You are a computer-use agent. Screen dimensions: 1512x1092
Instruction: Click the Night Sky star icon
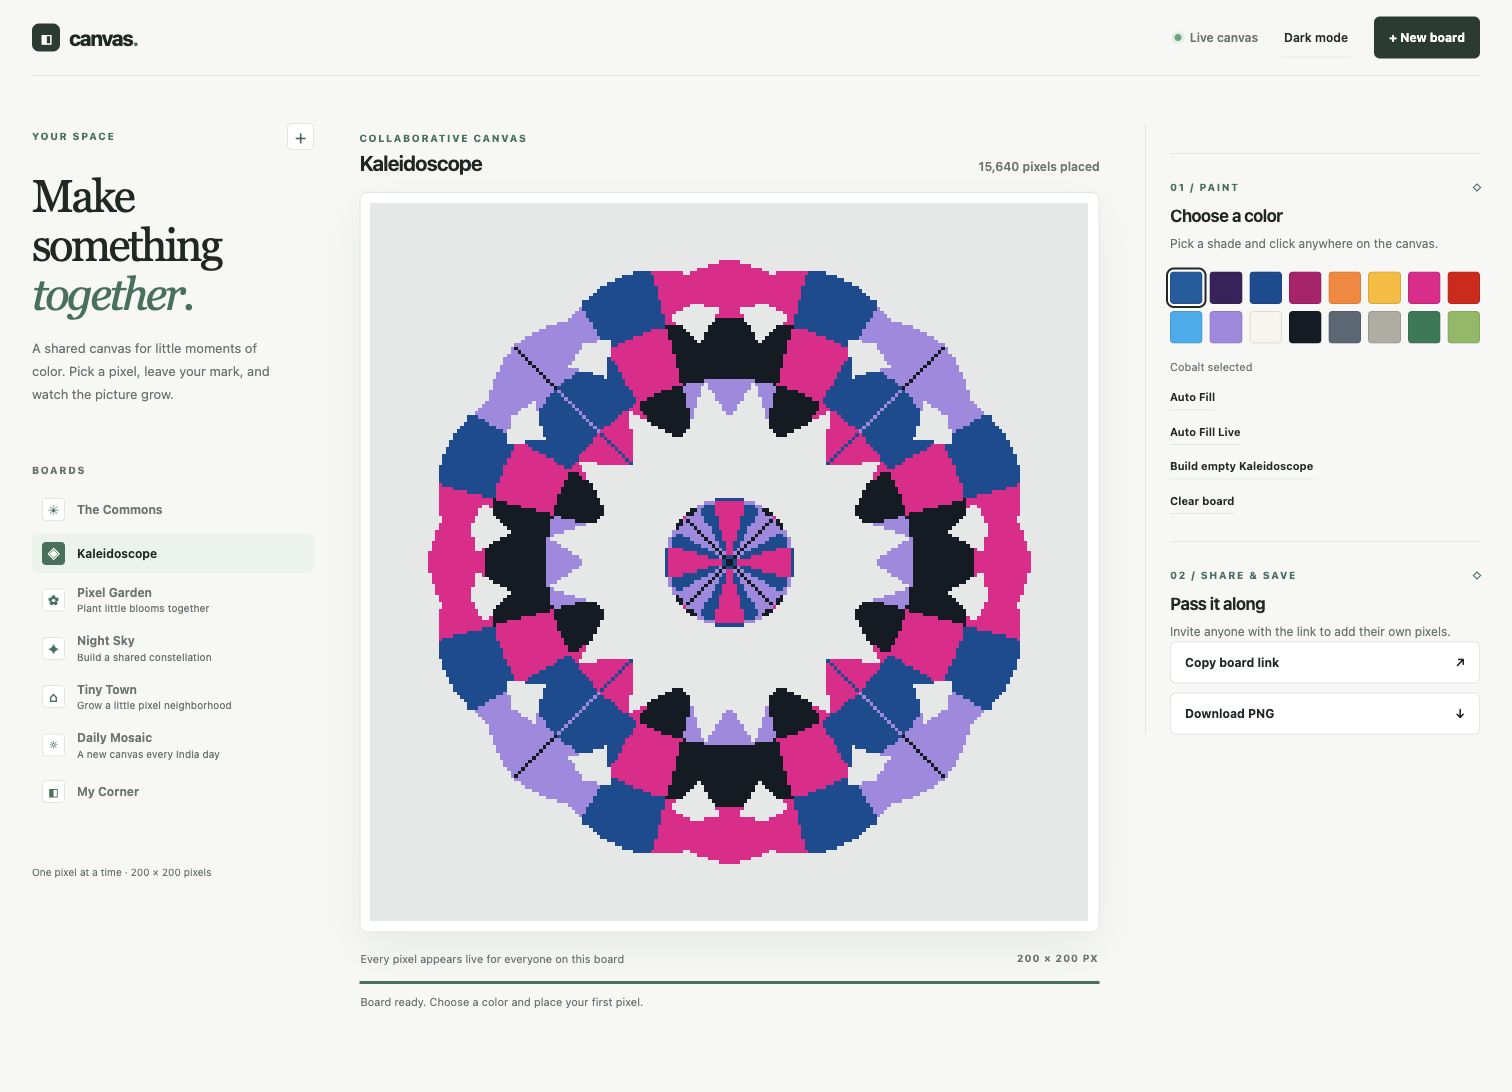point(54,649)
